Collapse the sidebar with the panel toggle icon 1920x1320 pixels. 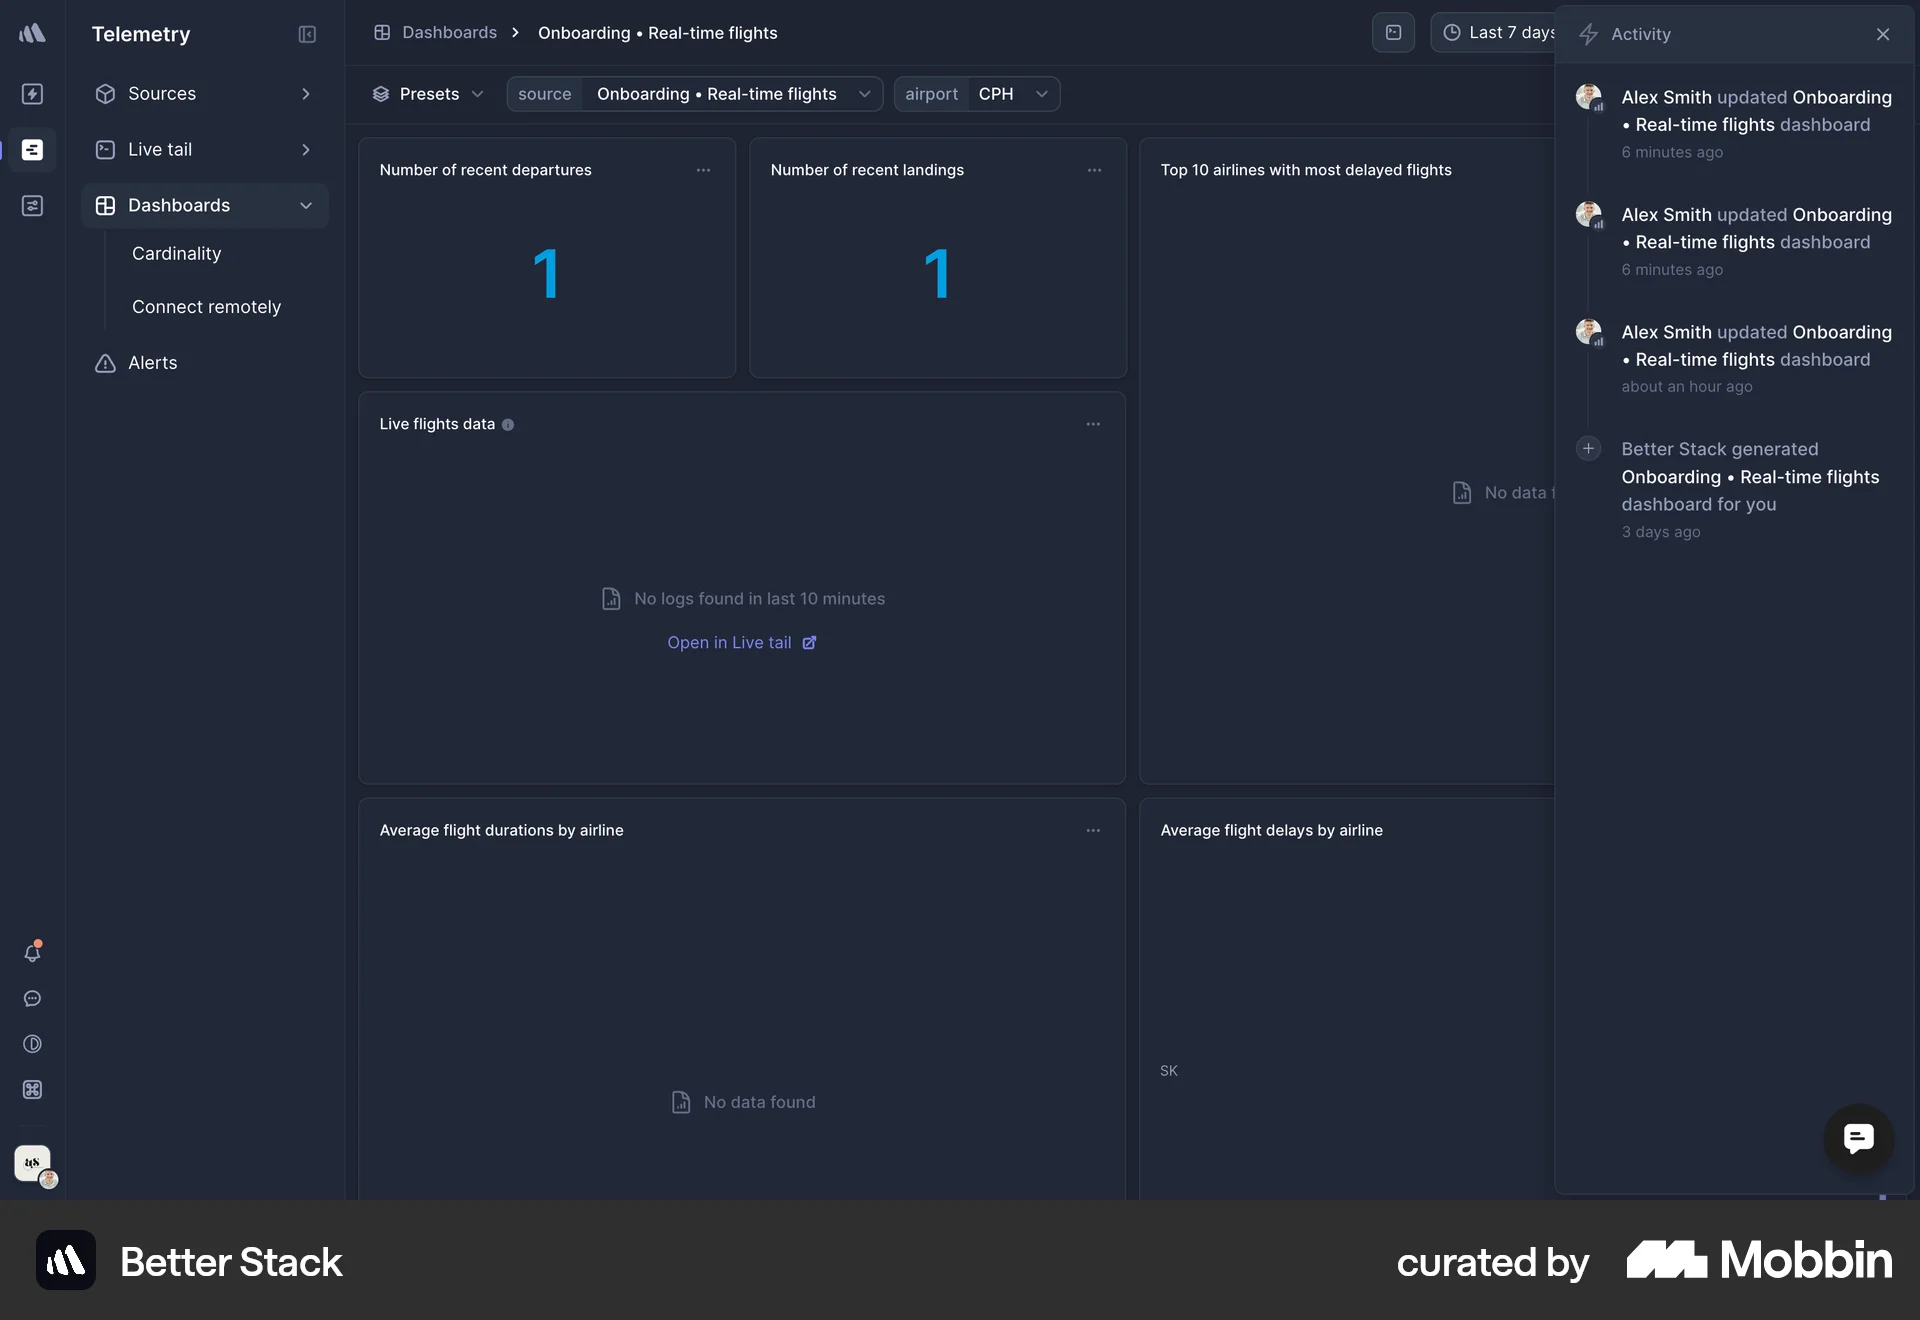click(307, 34)
